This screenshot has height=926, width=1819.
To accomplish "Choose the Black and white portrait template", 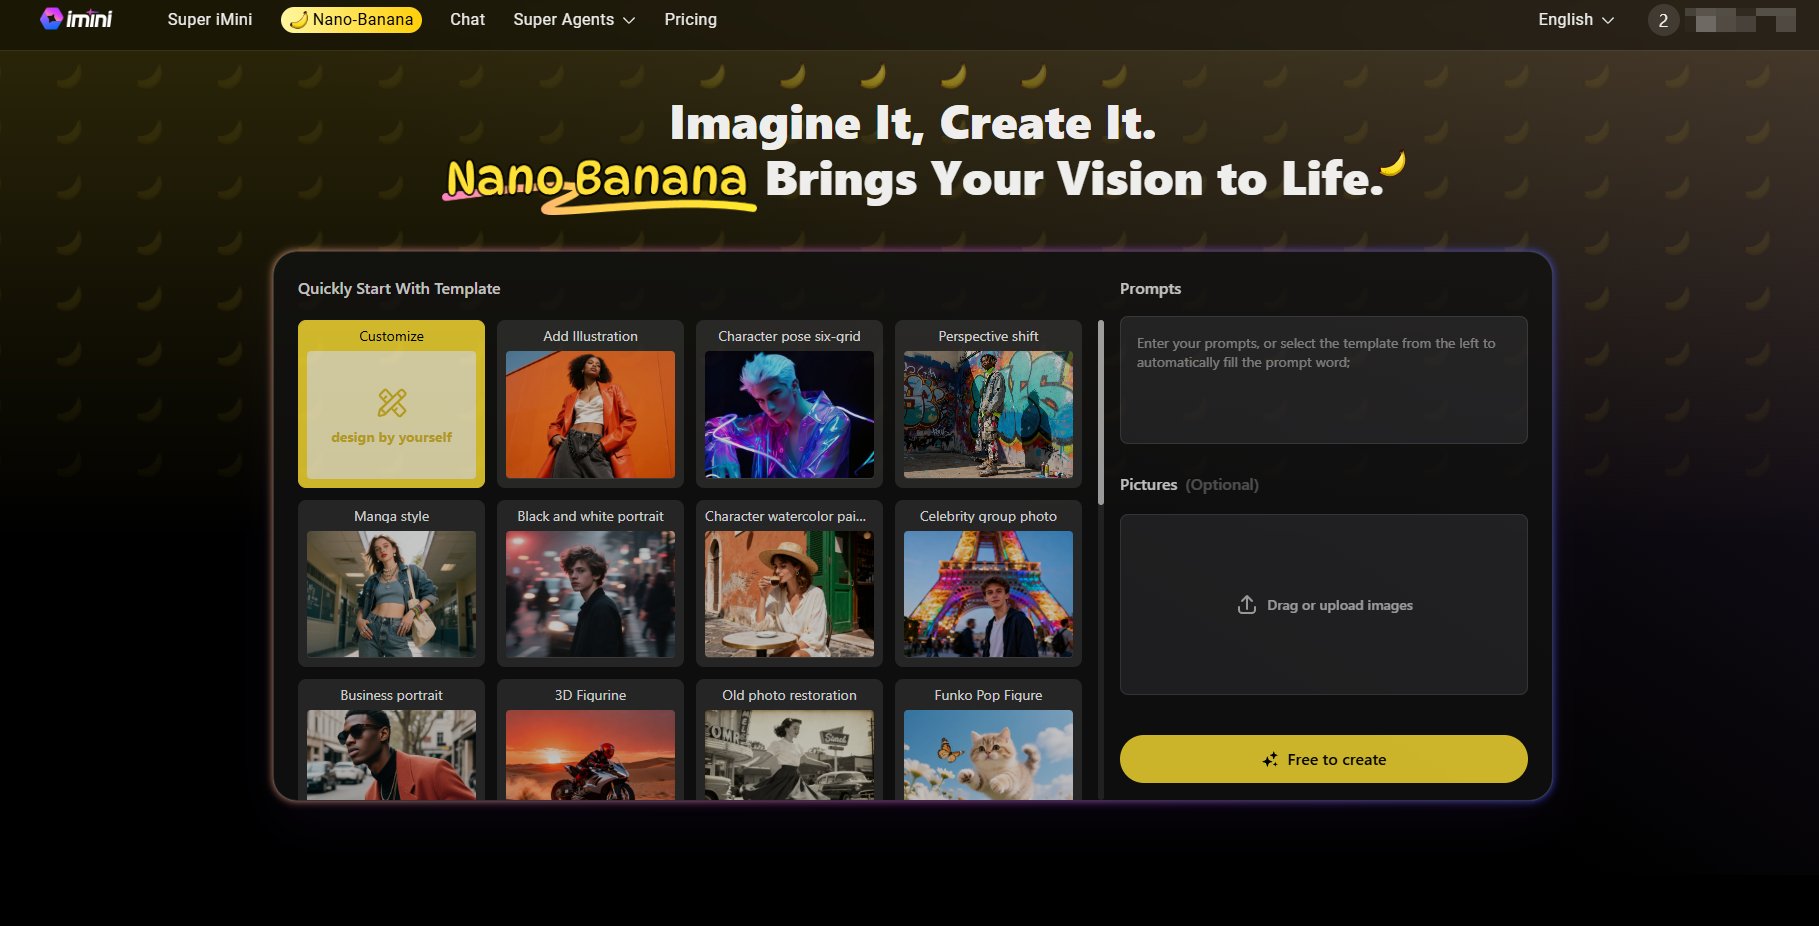I will [x=590, y=583].
